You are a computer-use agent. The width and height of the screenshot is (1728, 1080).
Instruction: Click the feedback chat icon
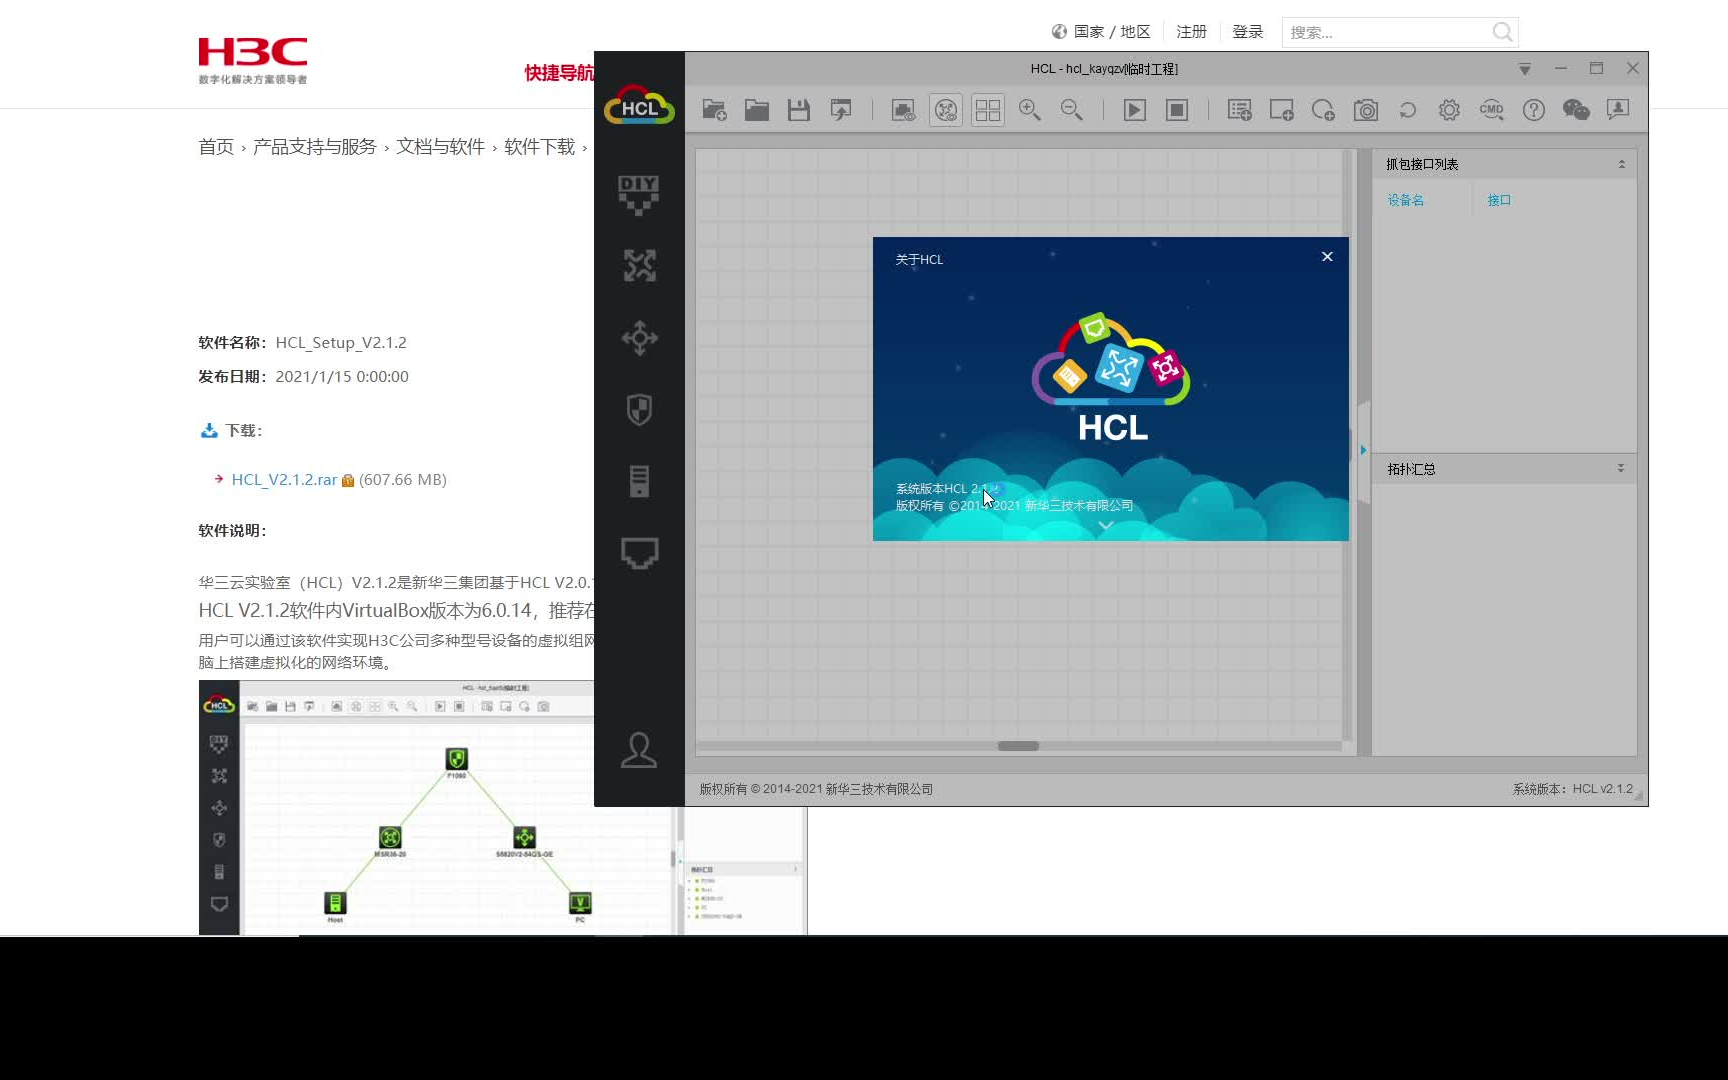click(1618, 110)
